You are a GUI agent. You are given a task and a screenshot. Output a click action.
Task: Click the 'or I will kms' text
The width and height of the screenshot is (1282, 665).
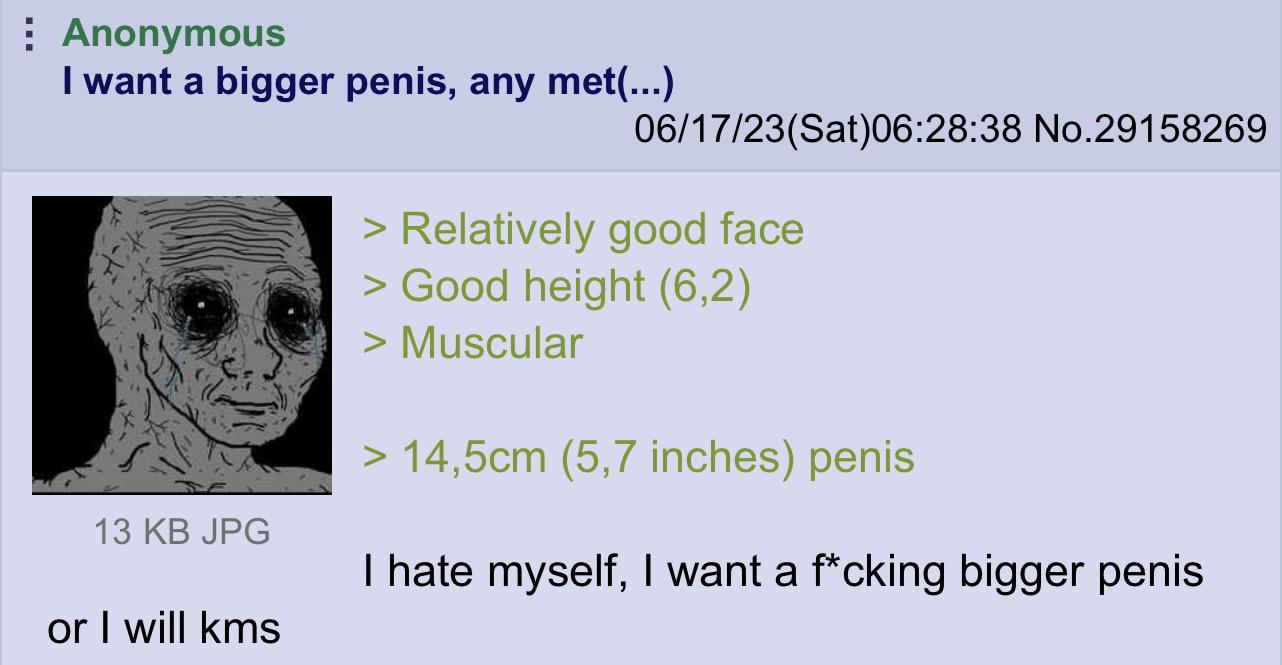tap(164, 628)
